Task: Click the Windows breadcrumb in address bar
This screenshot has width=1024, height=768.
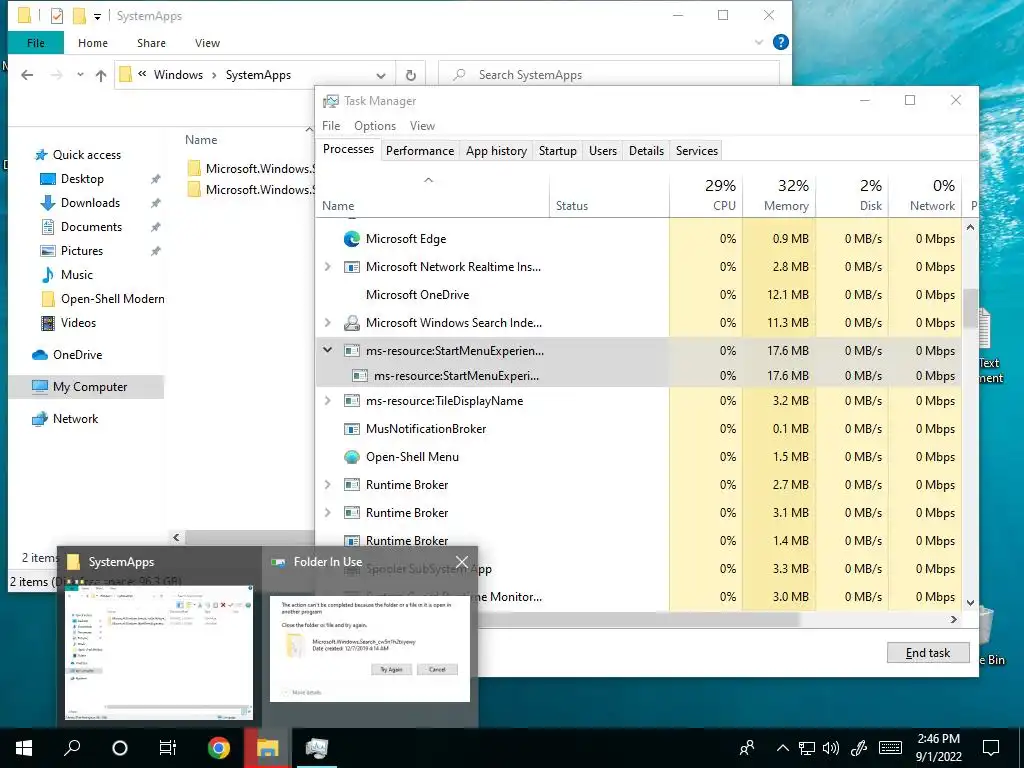Action: (x=178, y=75)
